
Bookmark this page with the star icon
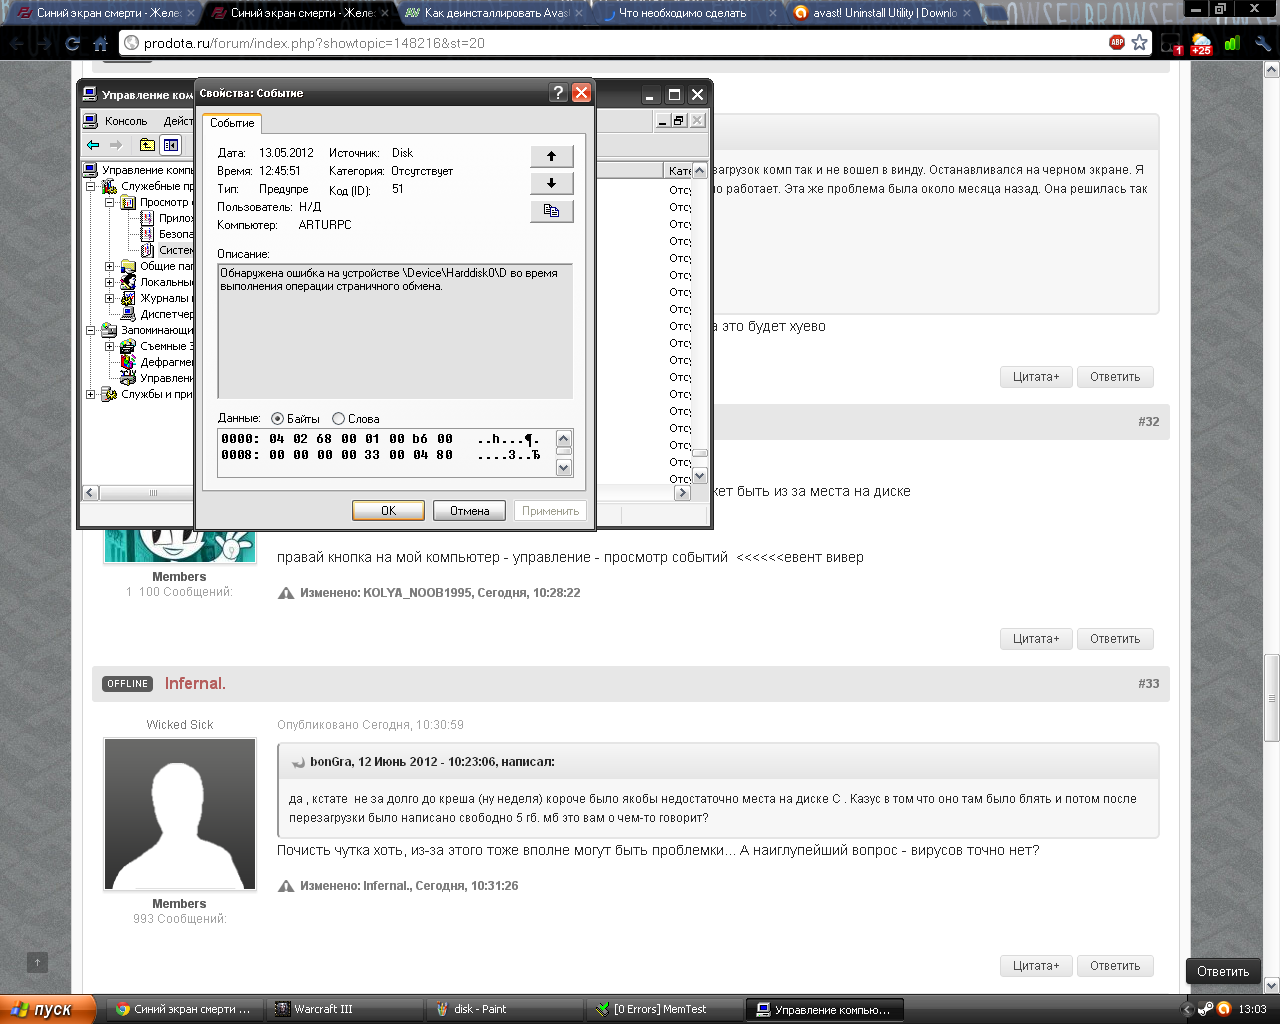(x=1139, y=43)
